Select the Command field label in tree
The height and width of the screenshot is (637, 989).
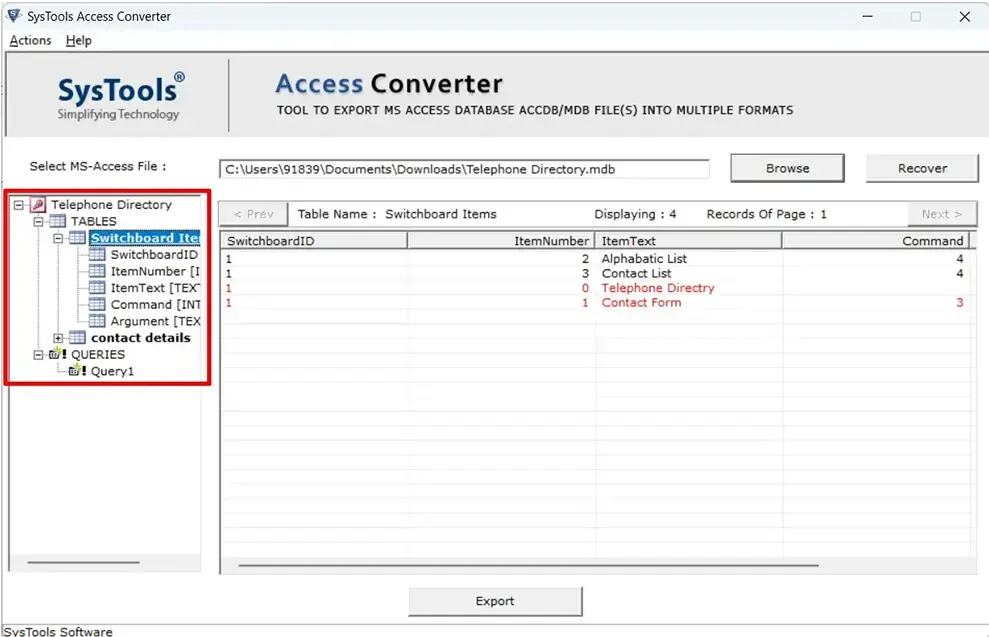click(155, 305)
